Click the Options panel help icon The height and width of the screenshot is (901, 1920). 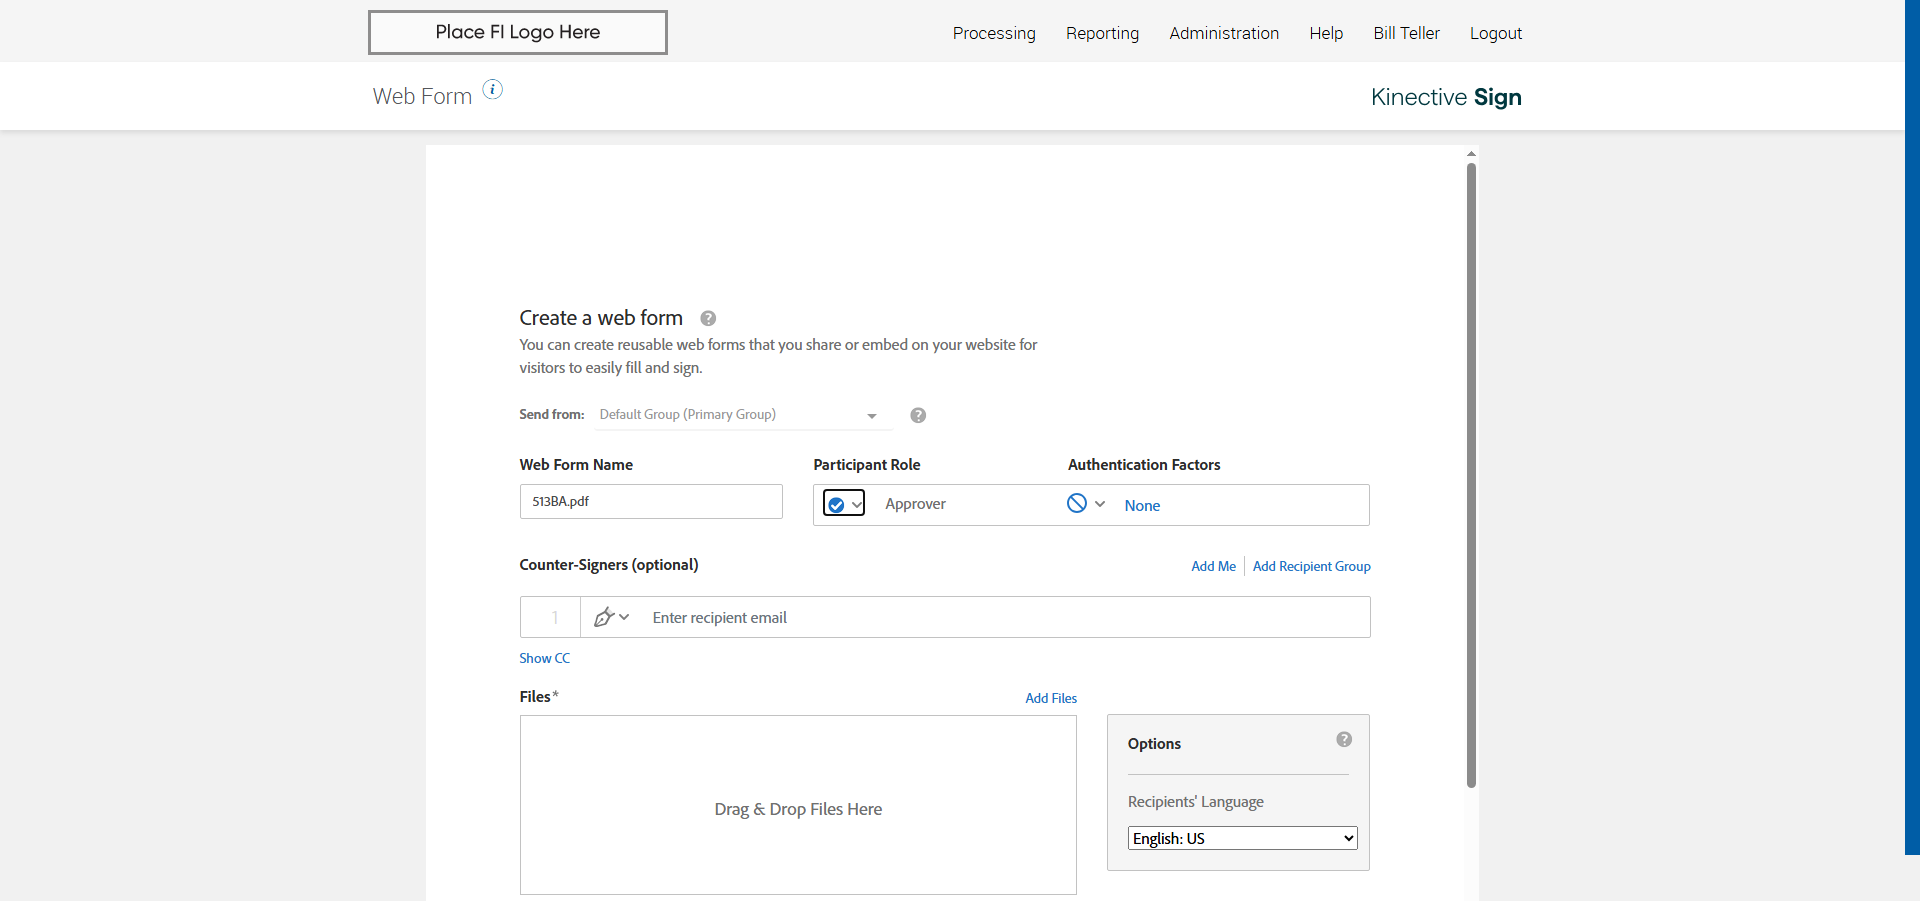click(x=1344, y=740)
